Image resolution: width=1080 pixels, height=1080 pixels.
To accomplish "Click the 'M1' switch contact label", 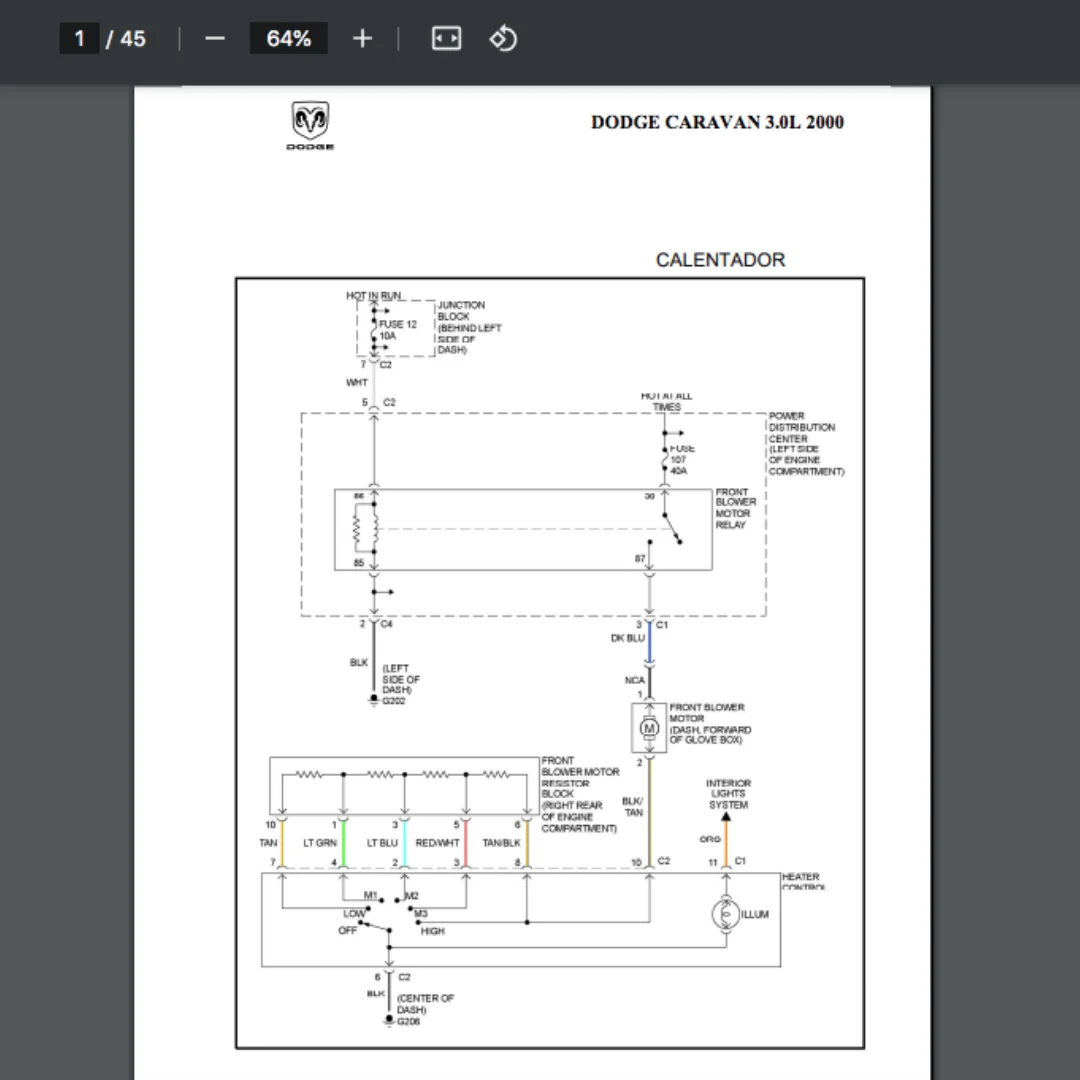I will click(371, 895).
